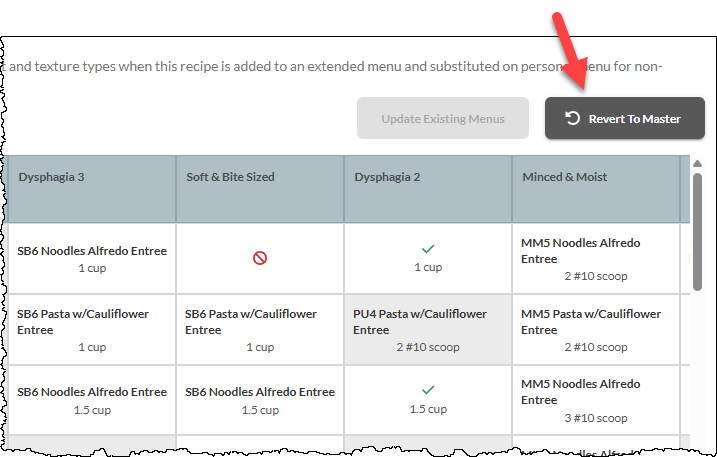Screen dimensions: 717x457
Task: Open MM5 Pasta w/Cauliflower Entree cell
Action: 596,329
